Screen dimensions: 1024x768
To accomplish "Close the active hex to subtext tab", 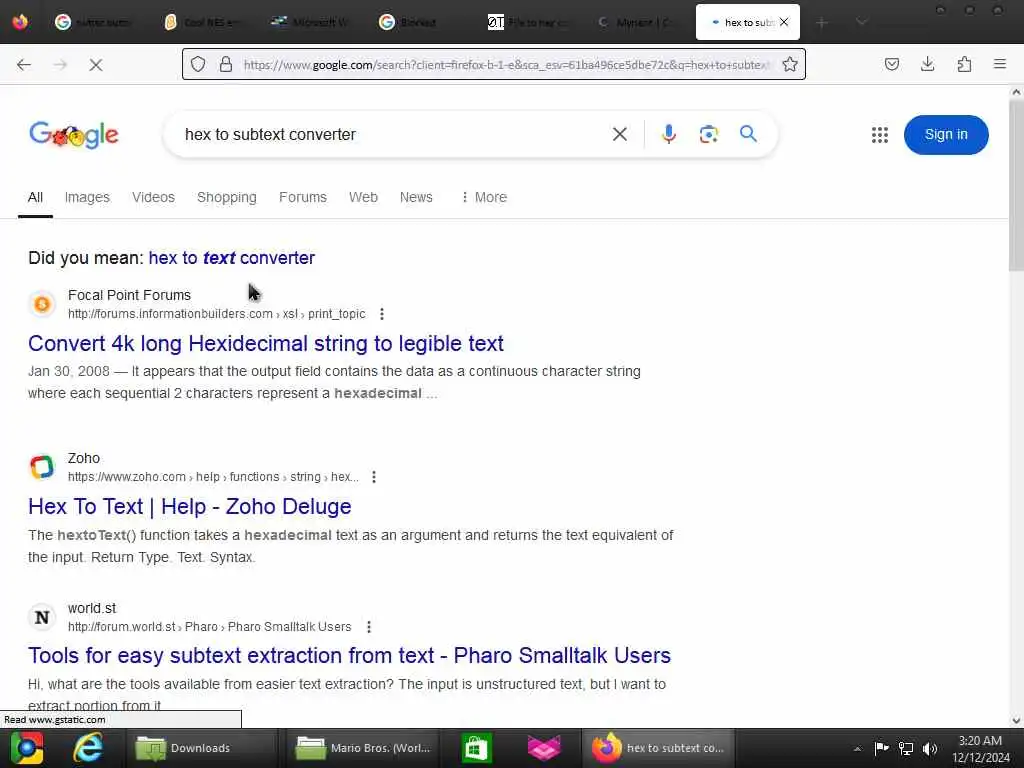I will (784, 22).
